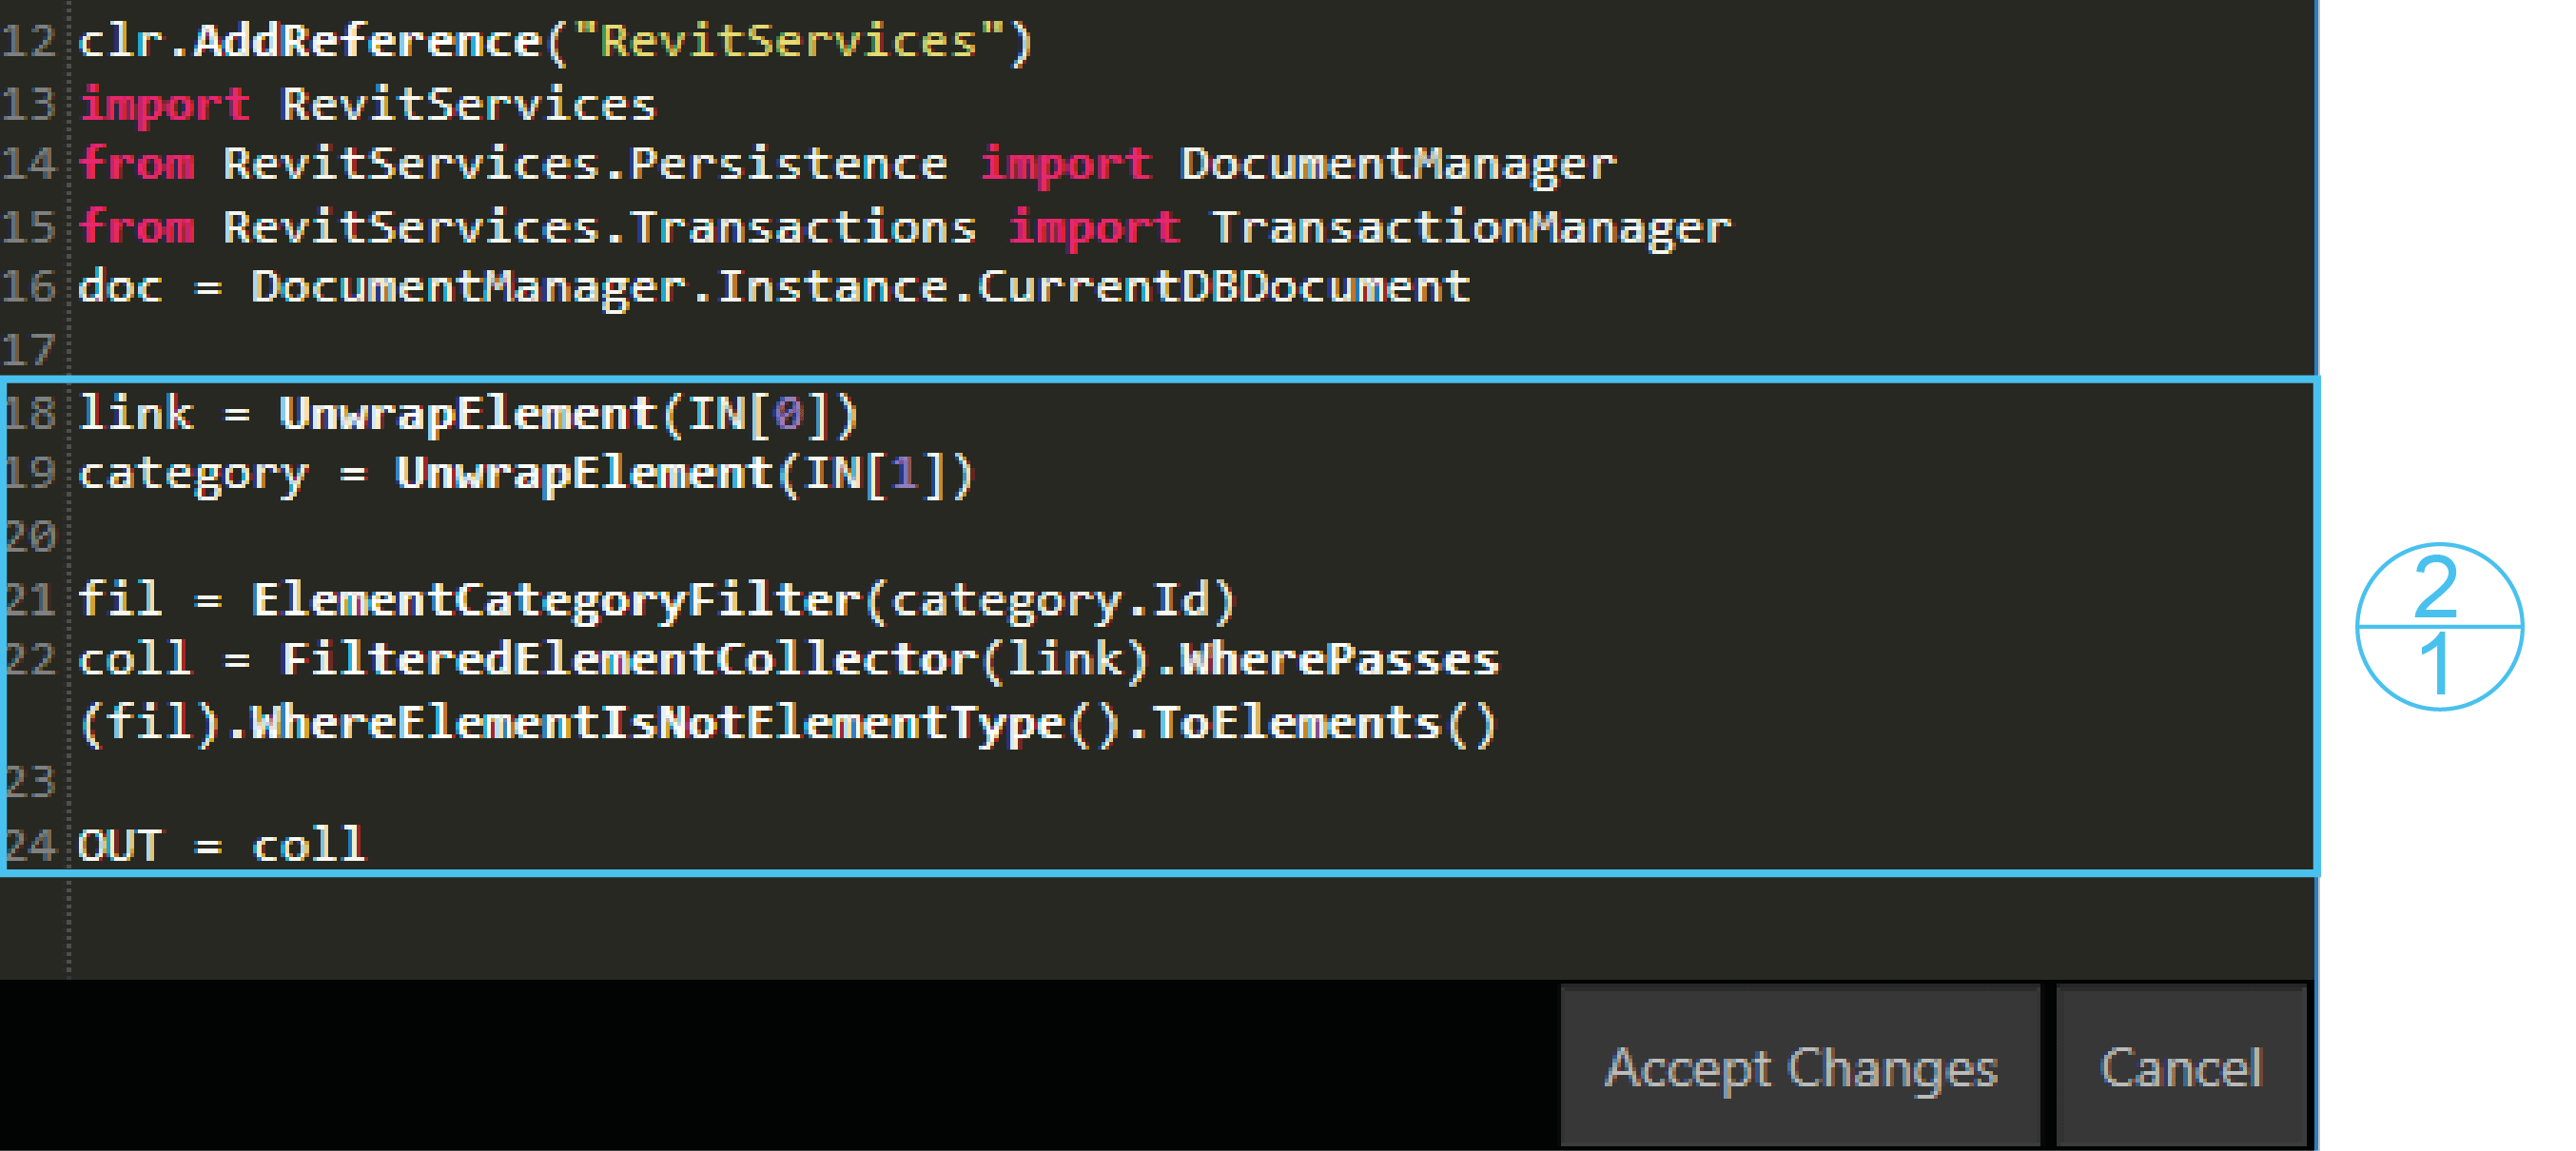Viewport: 2576px width, 1151px height.
Task: Click FilteredElementCollector text on line 22
Action: 630,660
